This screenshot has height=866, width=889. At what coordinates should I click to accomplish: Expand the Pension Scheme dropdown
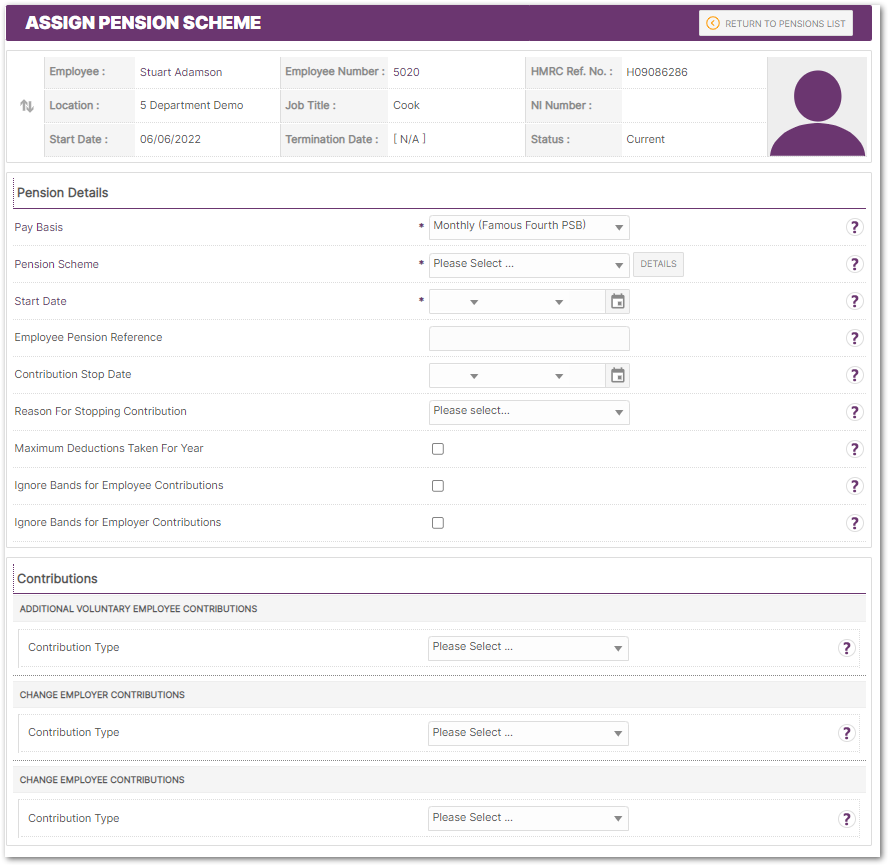[x=529, y=265]
